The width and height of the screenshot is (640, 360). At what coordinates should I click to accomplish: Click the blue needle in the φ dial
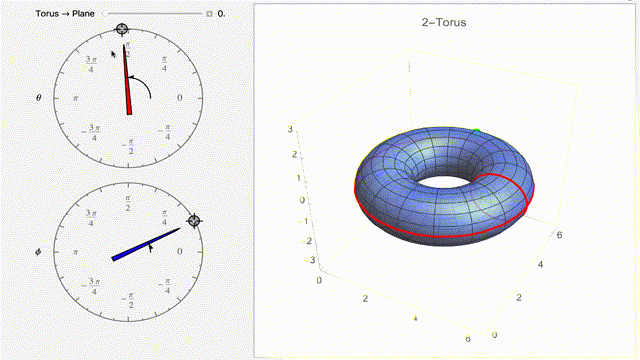point(146,244)
